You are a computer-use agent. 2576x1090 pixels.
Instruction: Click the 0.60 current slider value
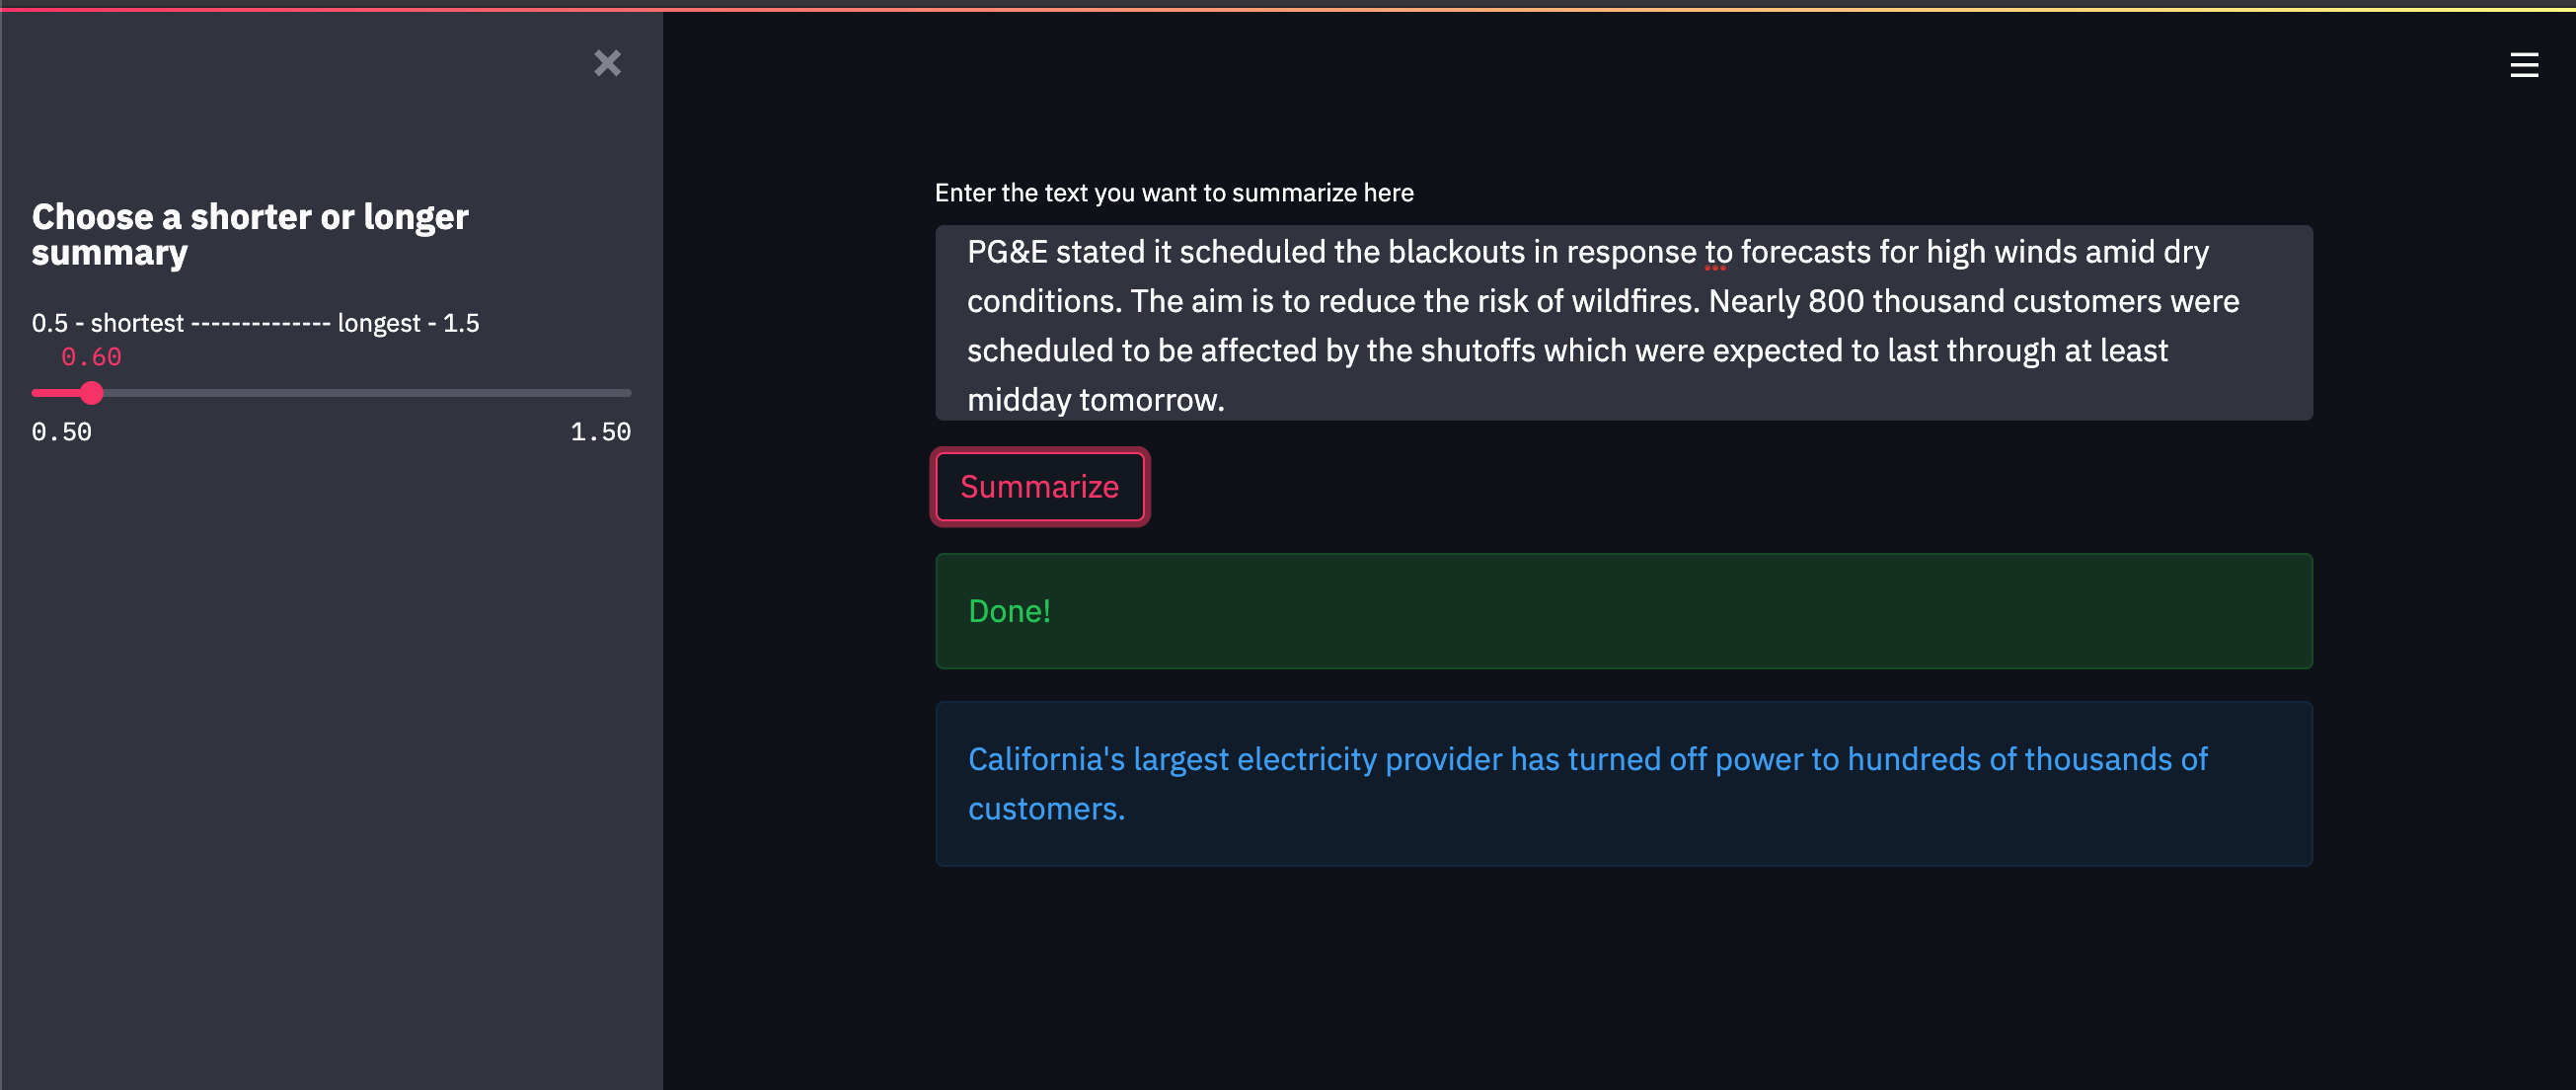[91, 357]
